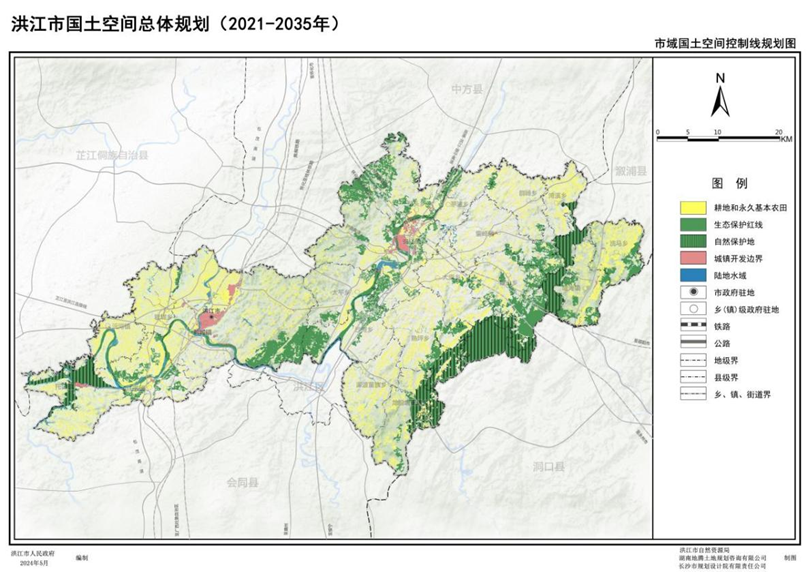Click the market-government seat symbol in legend

pos(691,292)
